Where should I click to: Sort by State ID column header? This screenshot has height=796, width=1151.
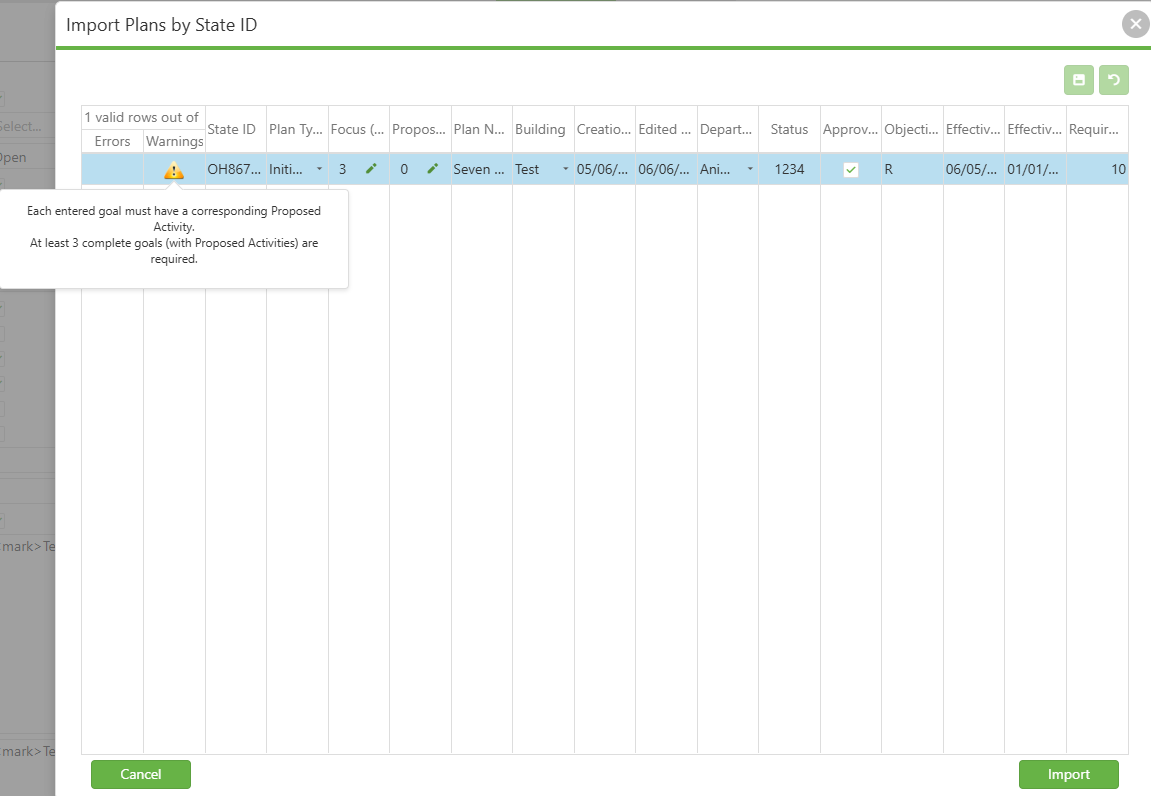click(236, 129)
